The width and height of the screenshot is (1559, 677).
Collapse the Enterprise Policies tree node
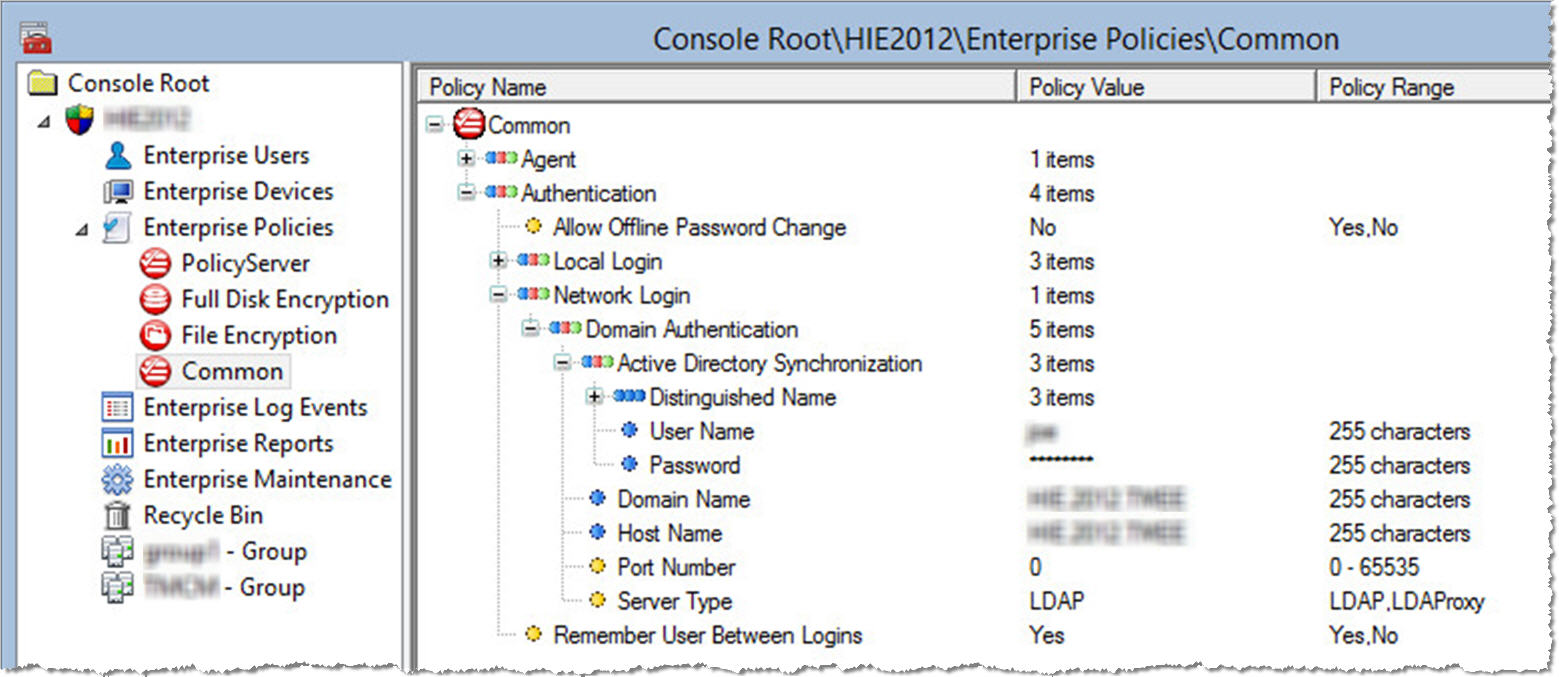click(82, 229)
